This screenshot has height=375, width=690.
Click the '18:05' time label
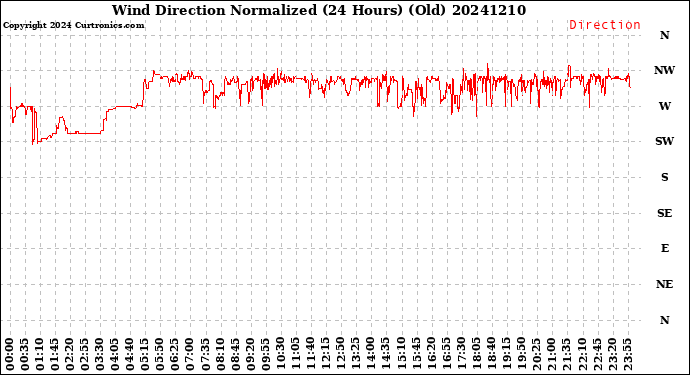(476, 354)
